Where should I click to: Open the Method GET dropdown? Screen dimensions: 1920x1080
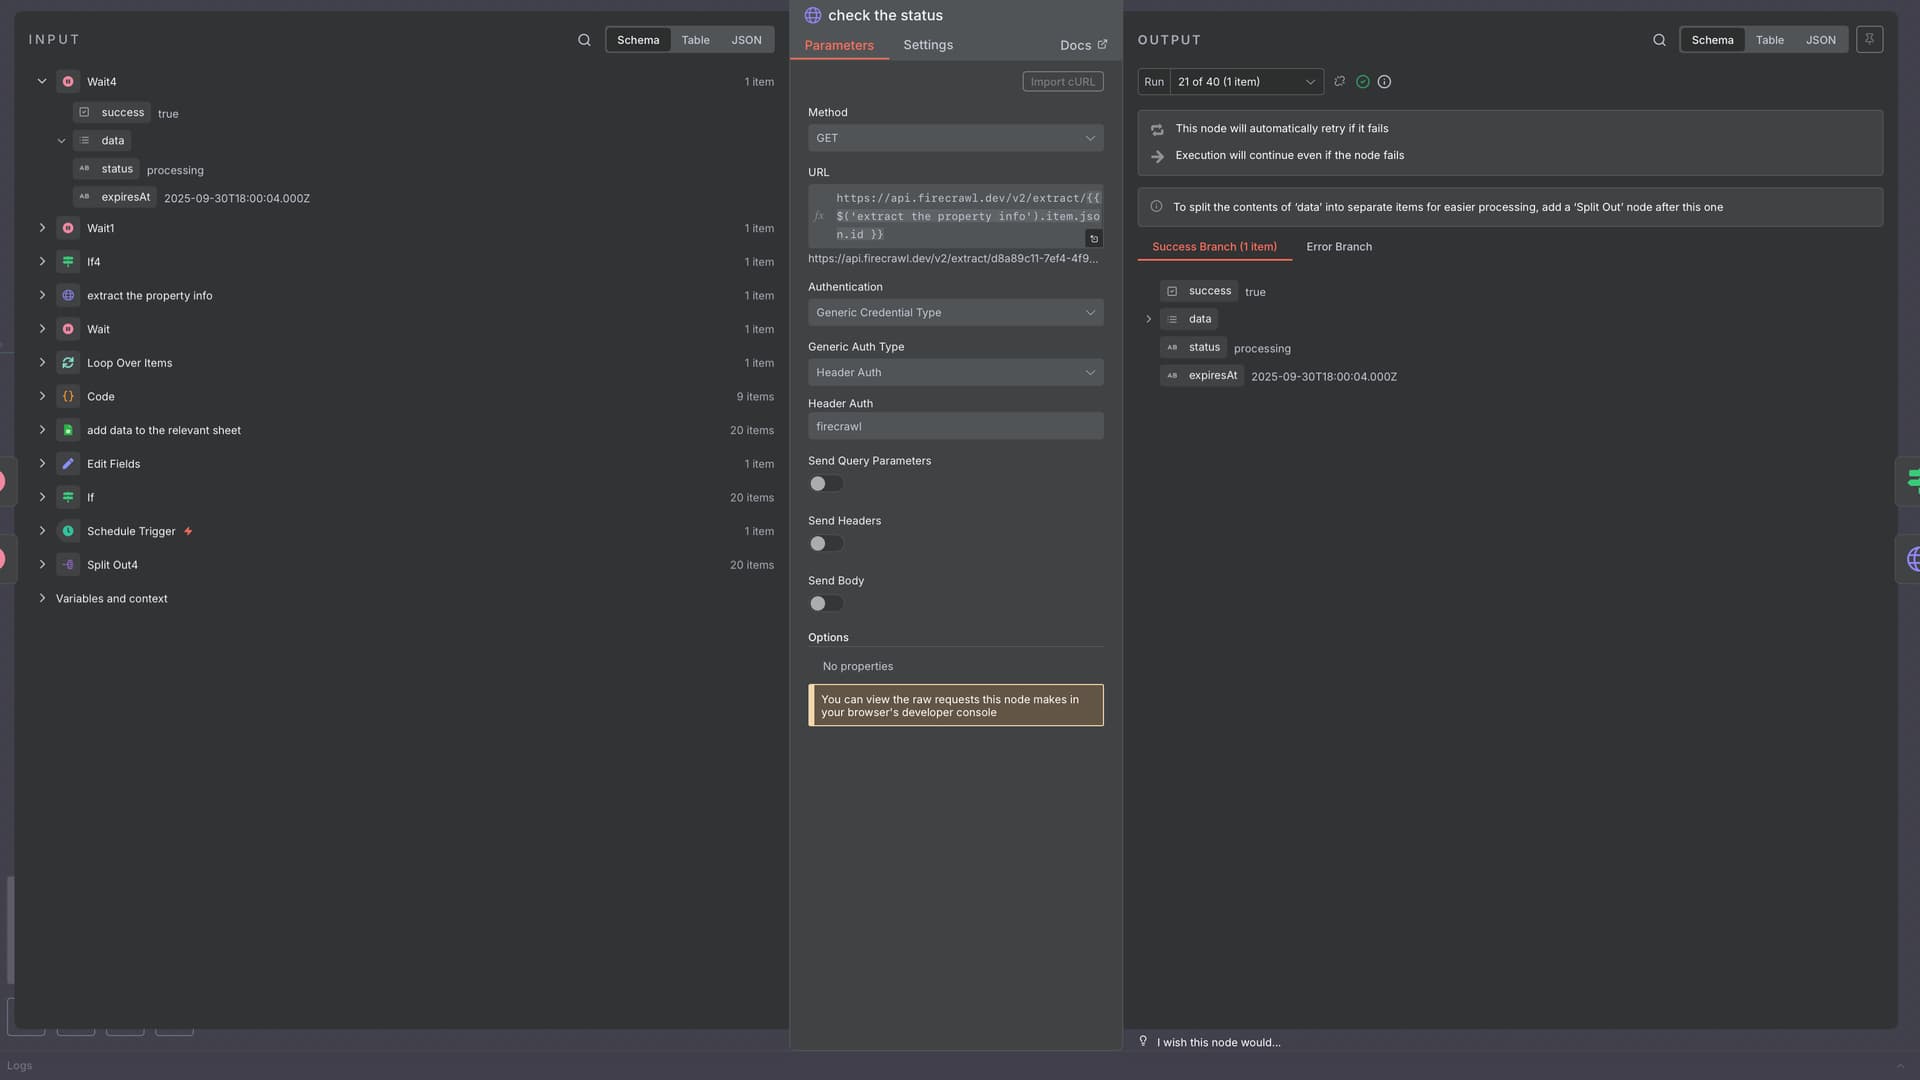pyautogui.click(x=955, y=138)
